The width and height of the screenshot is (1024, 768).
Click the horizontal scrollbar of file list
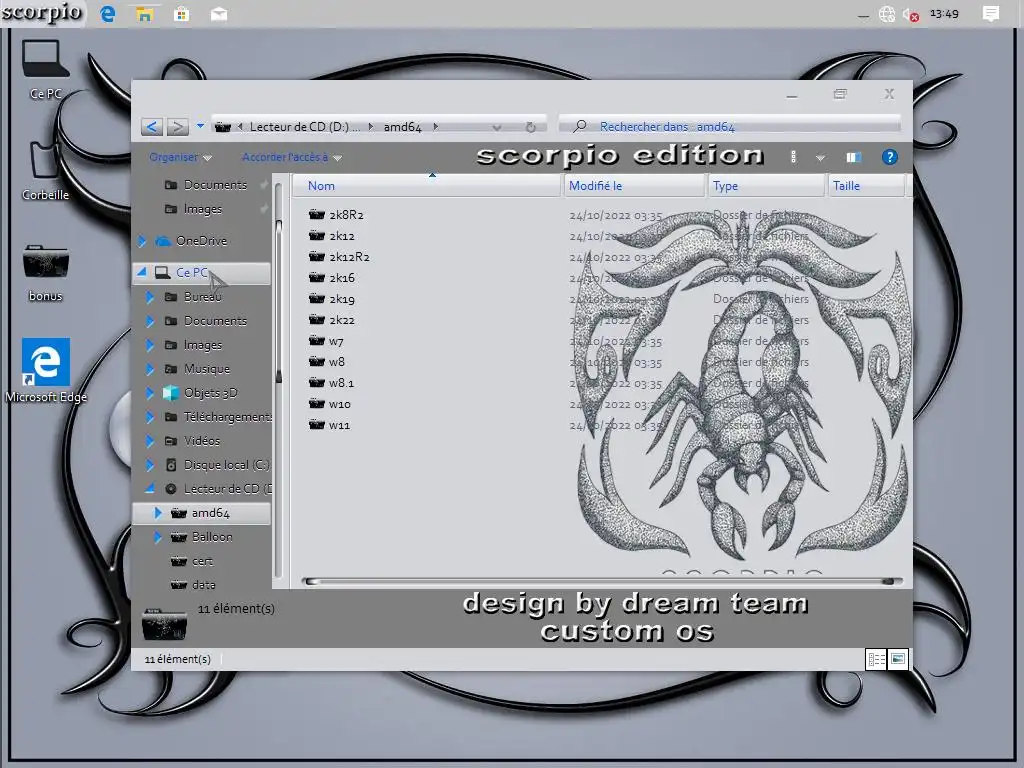click(602, 581)
